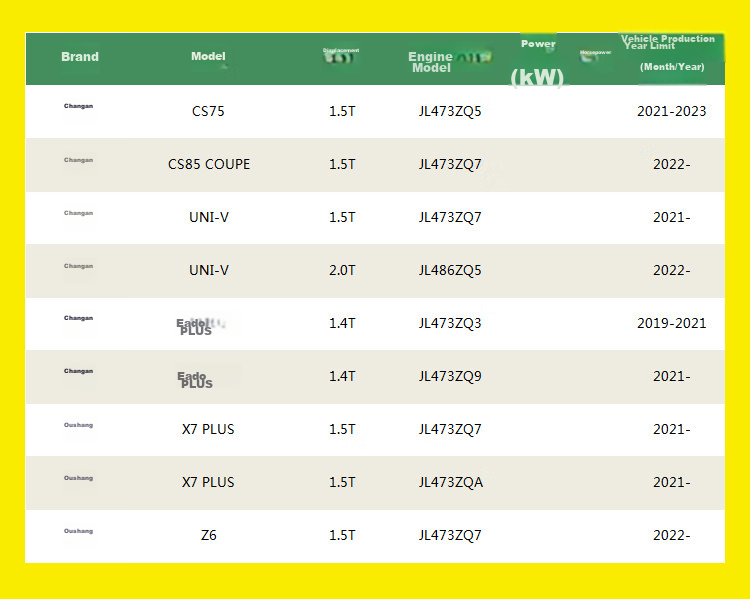Click engine model JL473ZQ9
Viewport: 750px width, 599px height.
450,377
